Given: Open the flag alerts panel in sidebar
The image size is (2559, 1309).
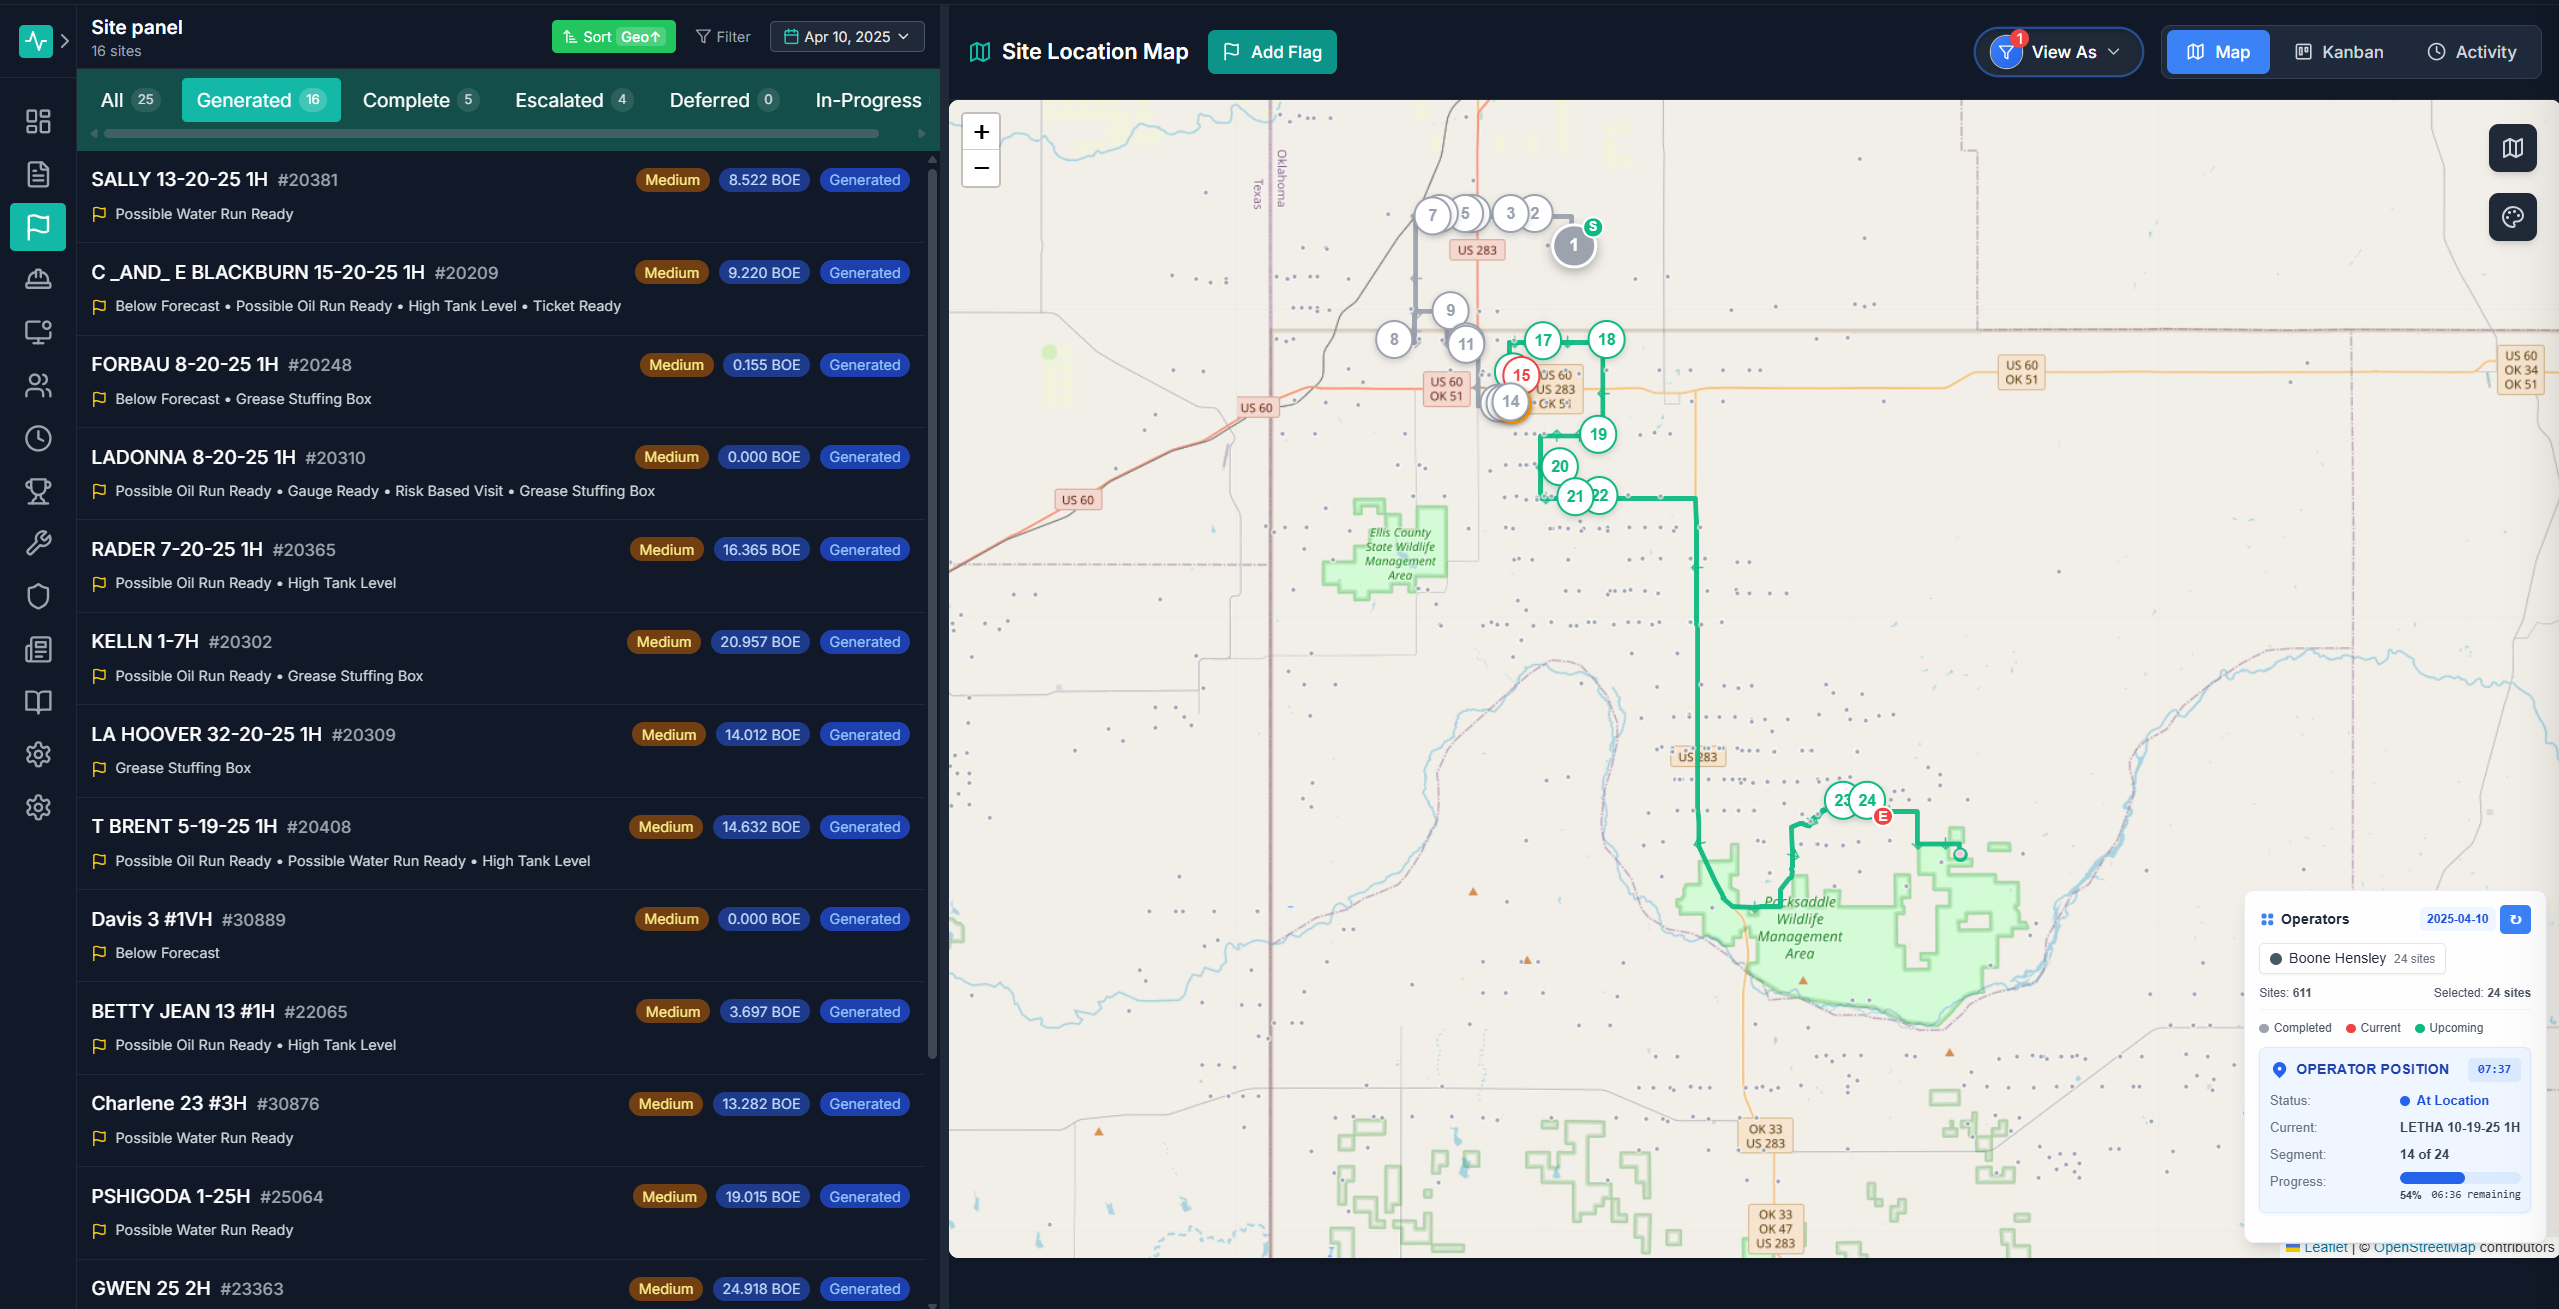Looking at the screenshot, I should click(x=37, y=227).
